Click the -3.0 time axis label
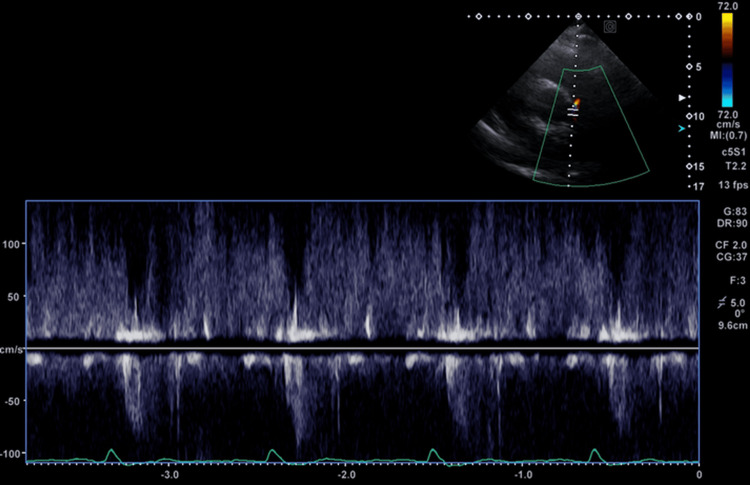 pyautogui.click(x=169, y=475)
